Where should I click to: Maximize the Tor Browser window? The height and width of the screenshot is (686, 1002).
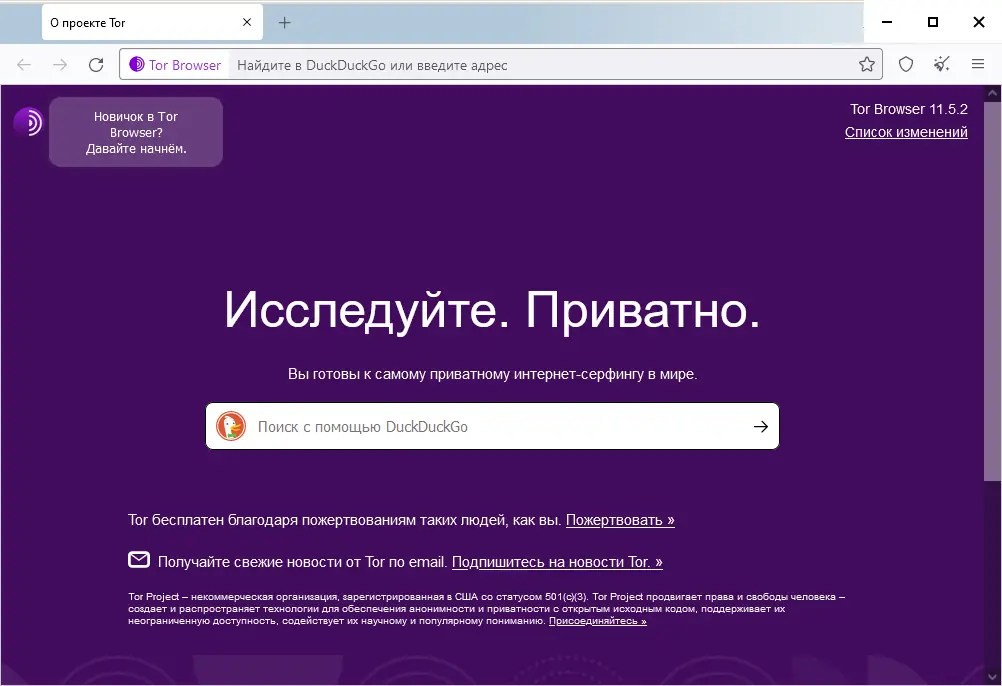click(933, 22)
